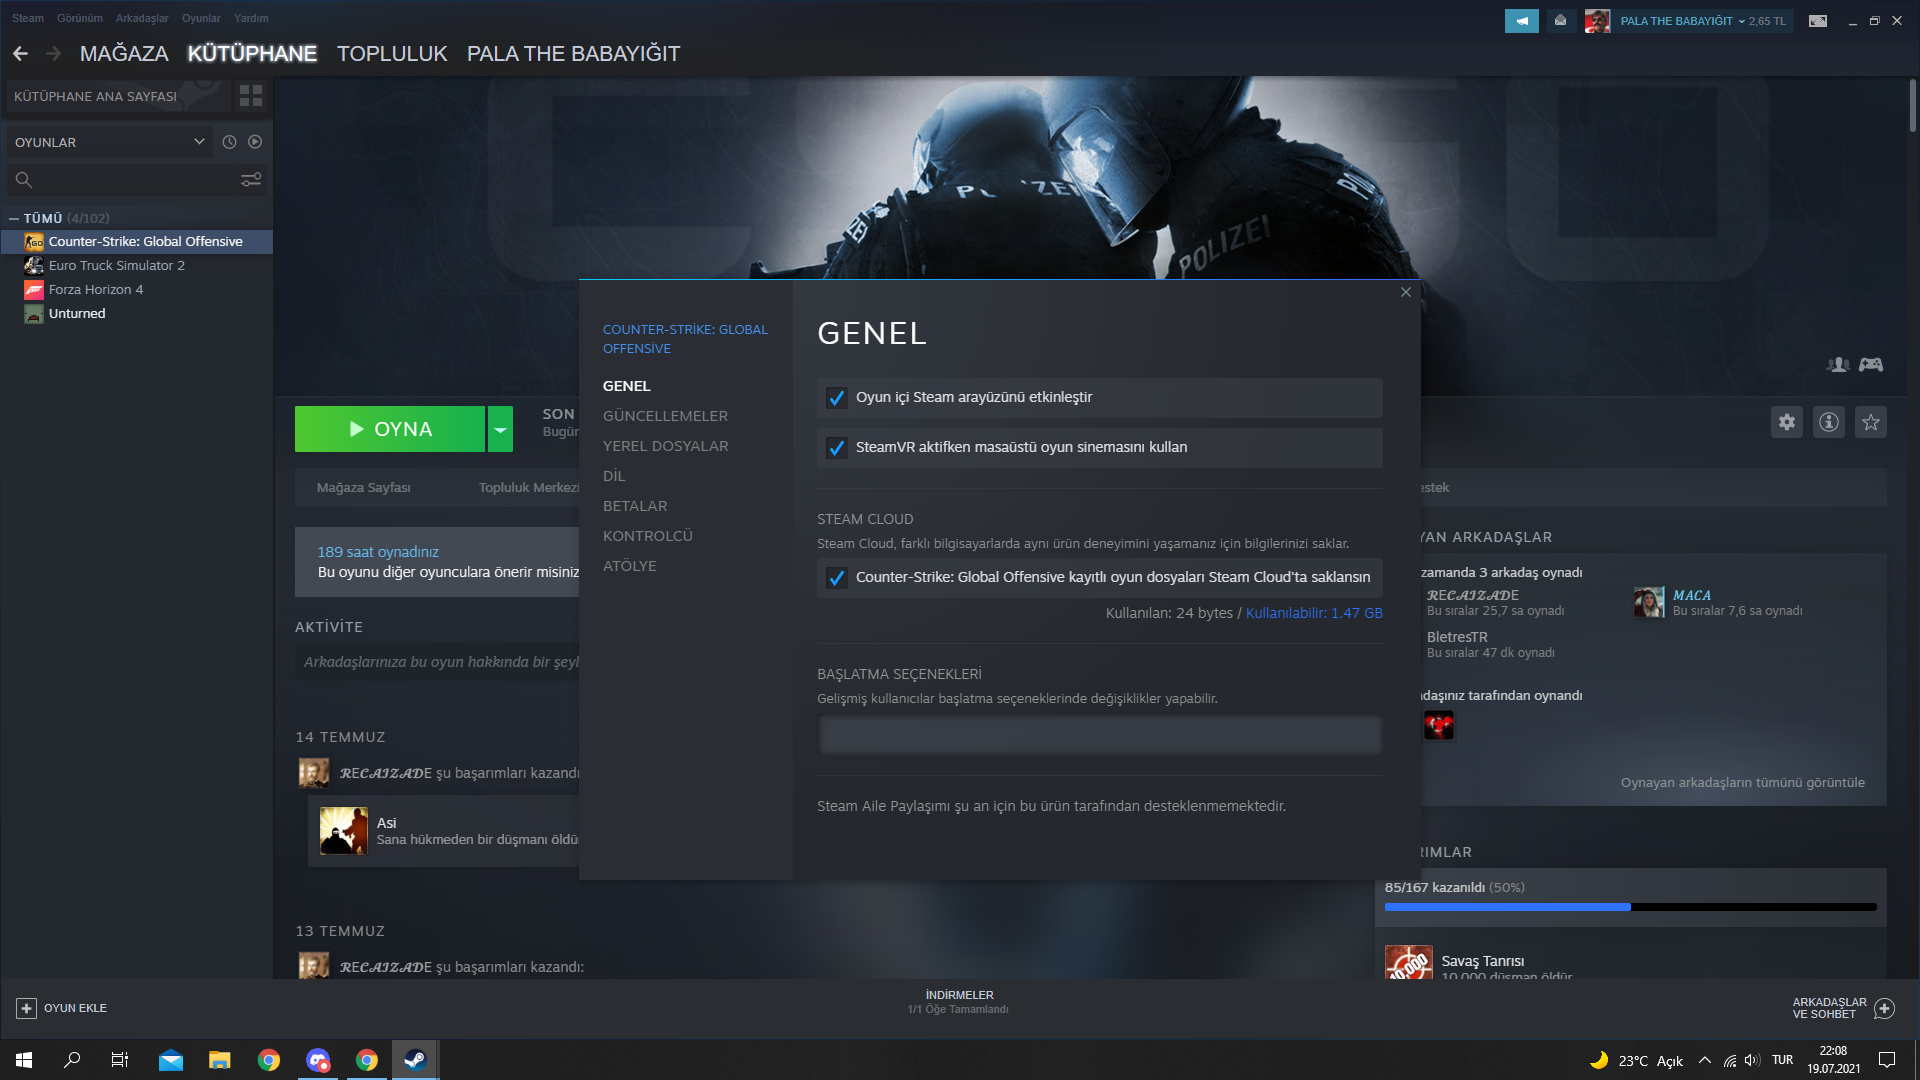
Task: Open the game info icon
Action: point(1829,422)
